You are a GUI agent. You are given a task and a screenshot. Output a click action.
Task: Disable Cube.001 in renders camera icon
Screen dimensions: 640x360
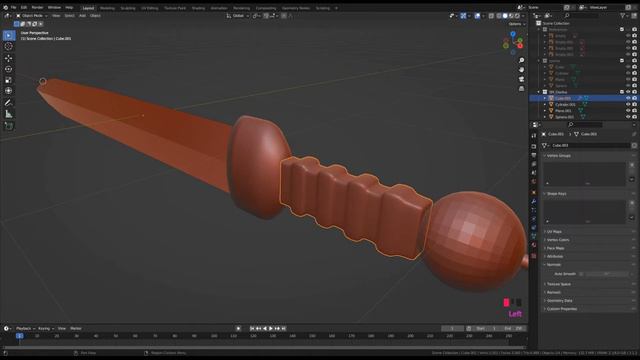[635, 98]
